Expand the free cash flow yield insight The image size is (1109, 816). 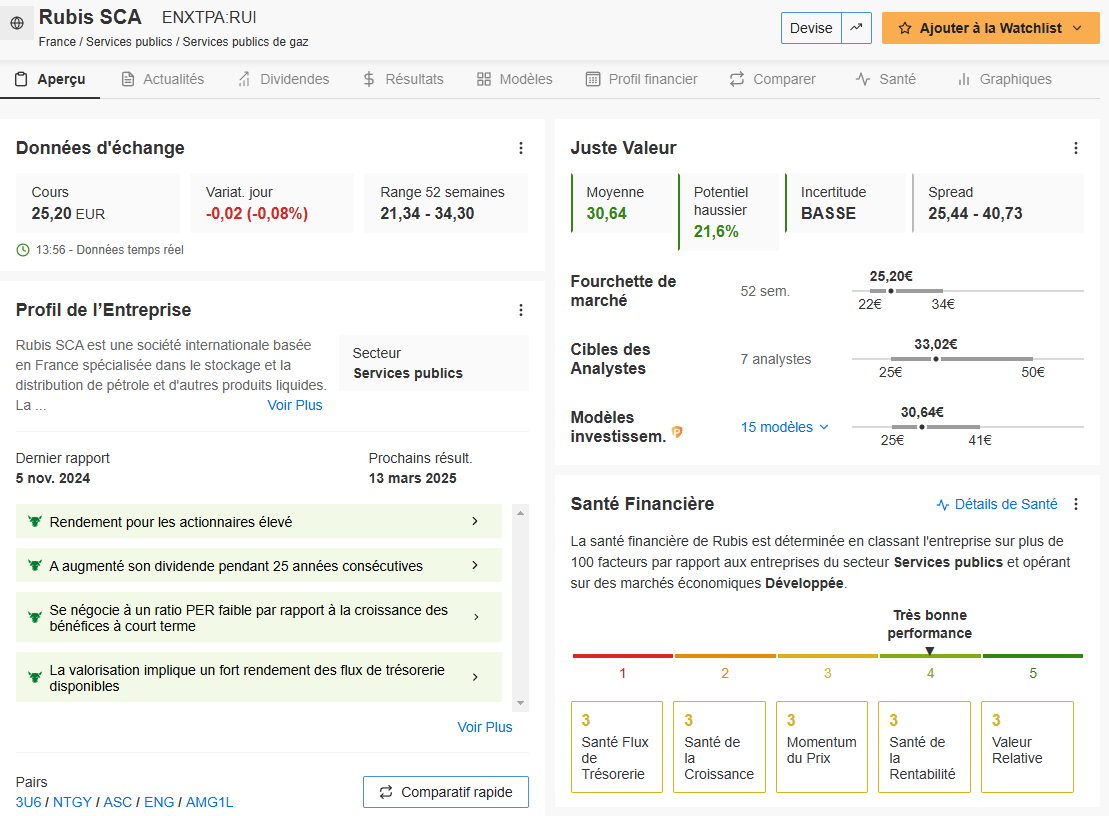259,677
